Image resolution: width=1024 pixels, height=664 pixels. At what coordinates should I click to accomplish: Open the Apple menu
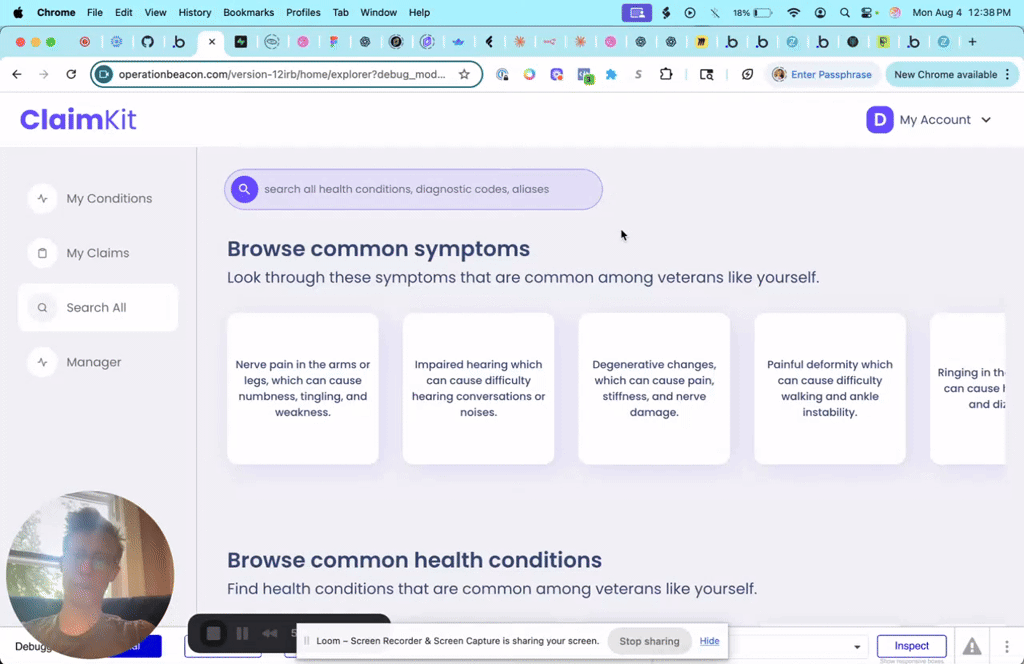pyautogui.click(x=18, y=12)
